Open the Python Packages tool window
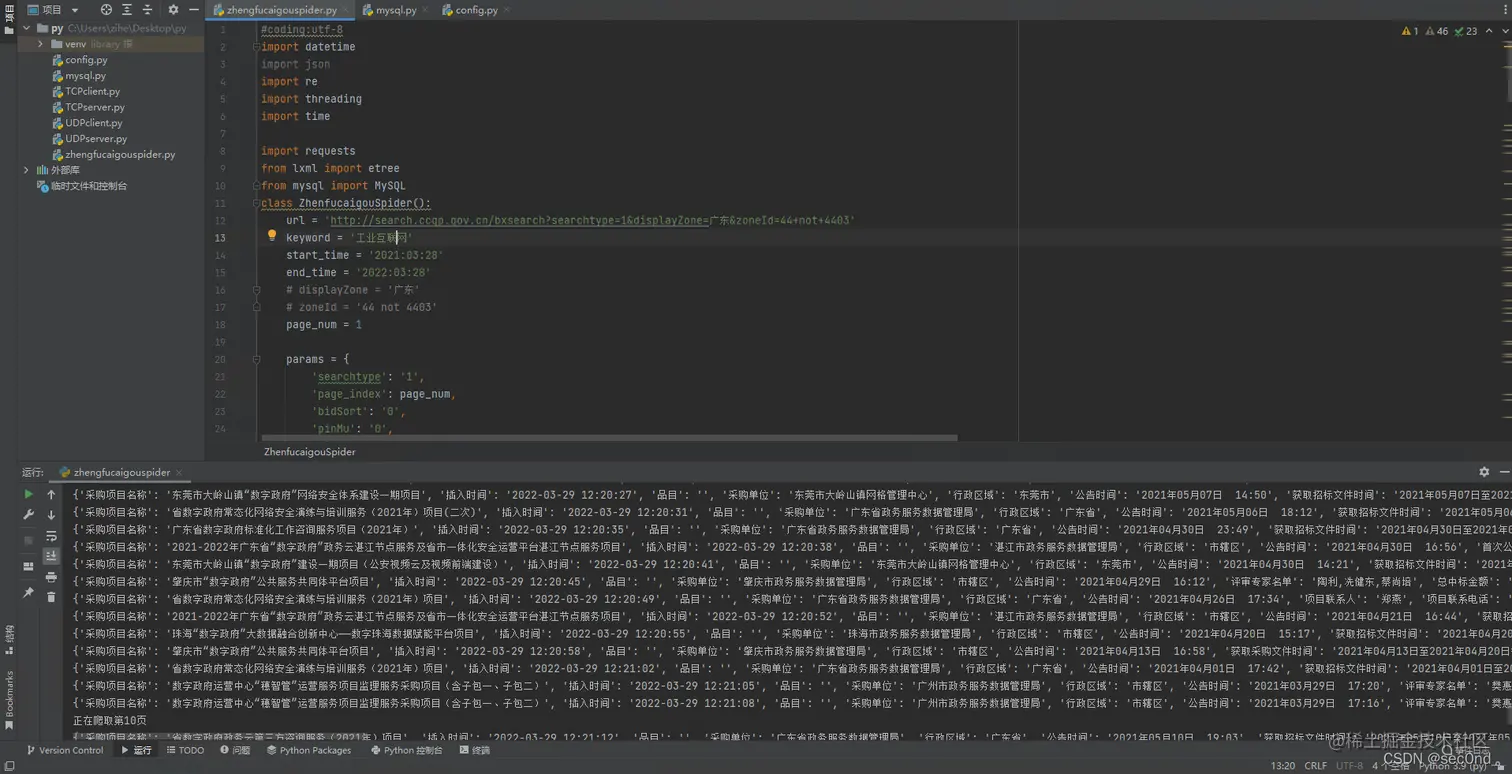This screenshot has height=774, width=1512. (308, 750)
